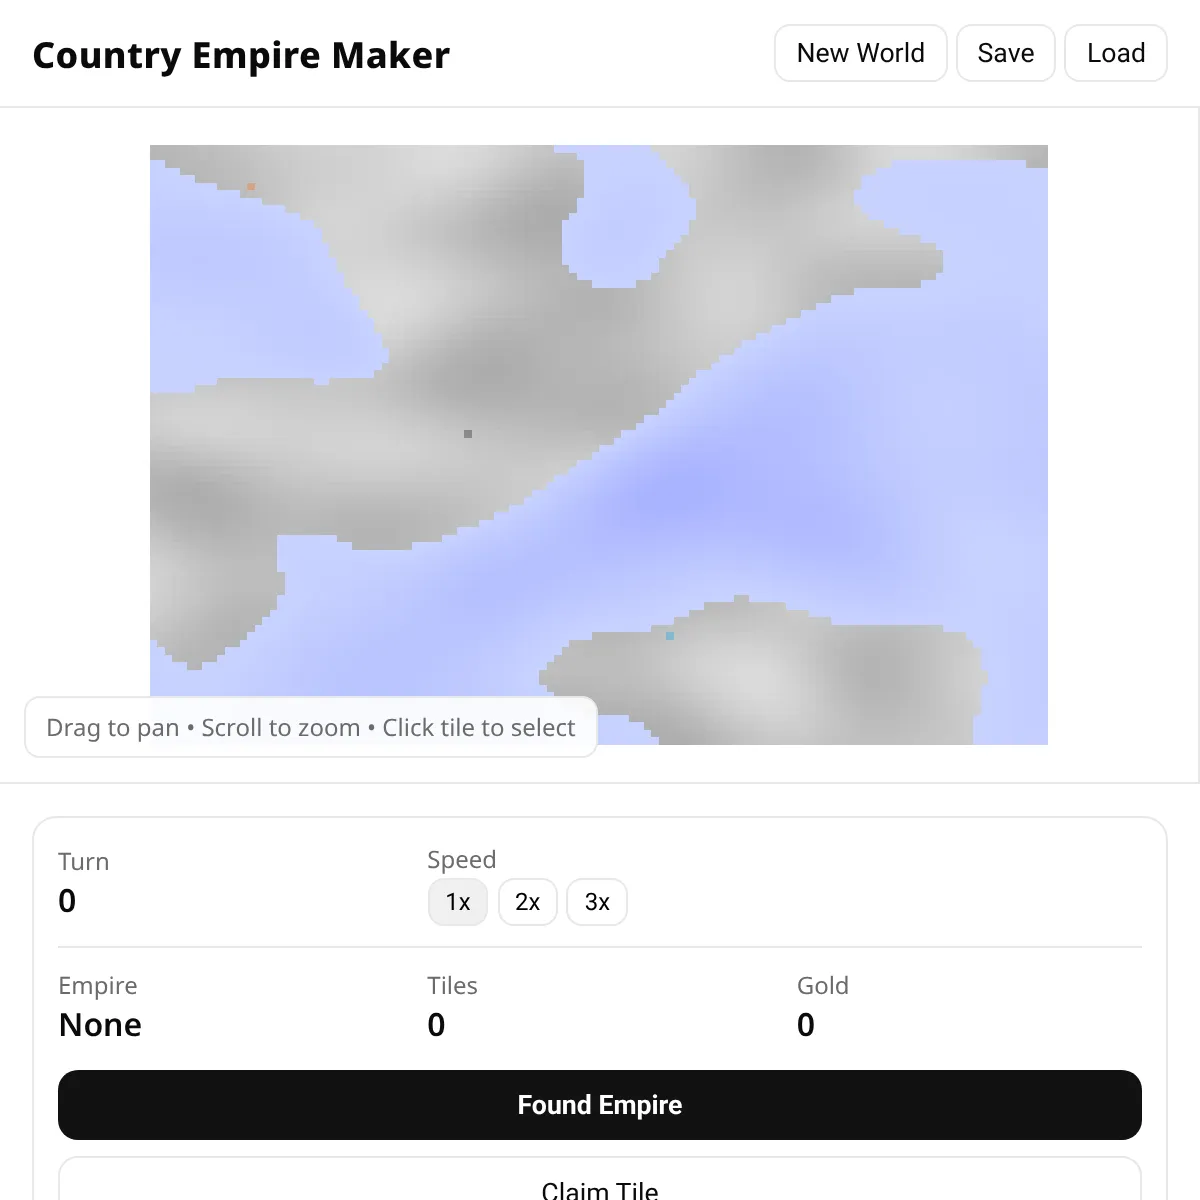Click the New World button
This screenshot has height=1200, width=1200.
860,53
